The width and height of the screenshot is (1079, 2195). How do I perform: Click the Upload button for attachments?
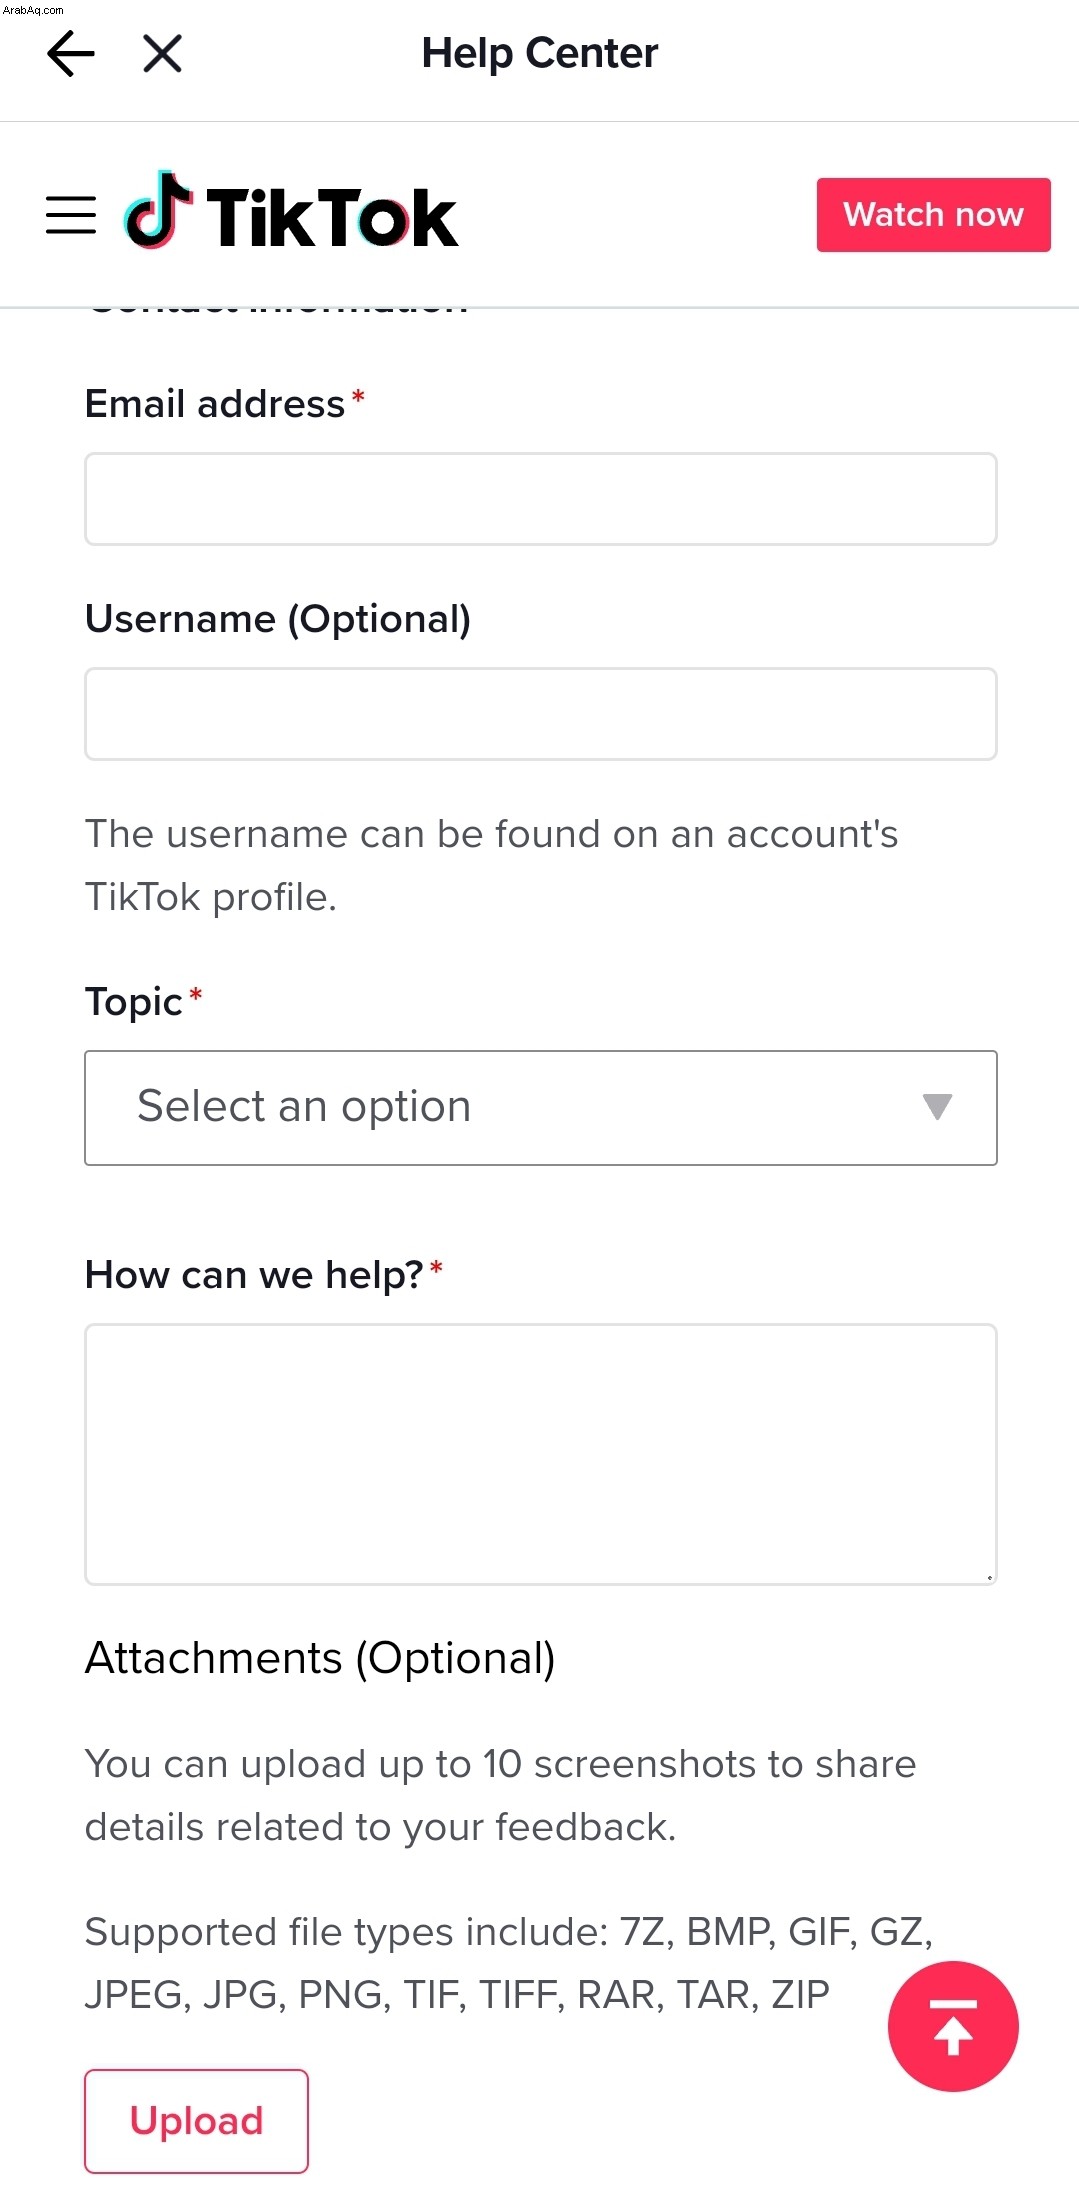[x=196, y=2121]
